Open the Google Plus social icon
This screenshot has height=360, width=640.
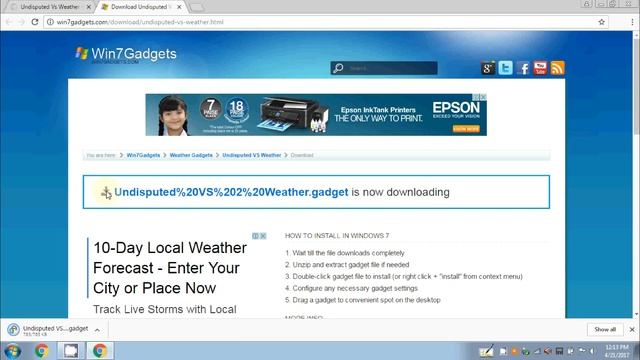tap(487, 68)
